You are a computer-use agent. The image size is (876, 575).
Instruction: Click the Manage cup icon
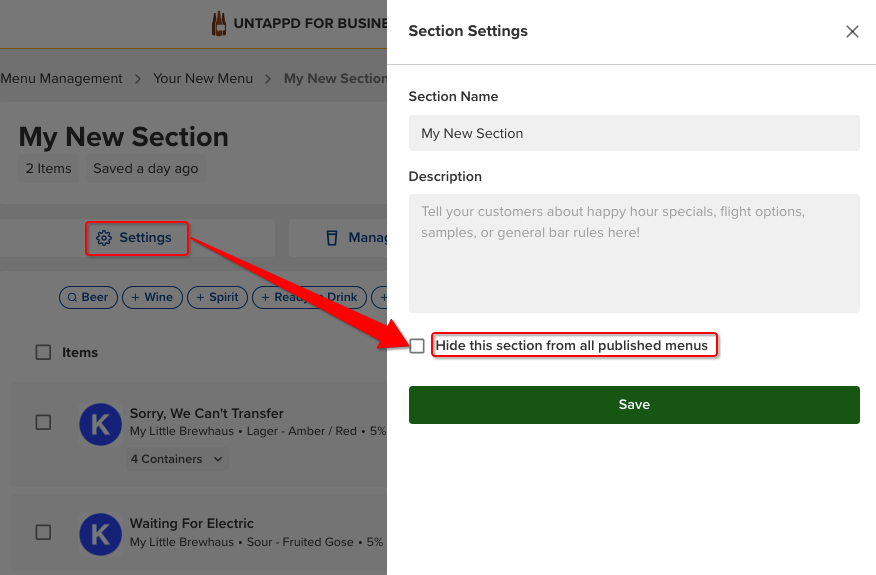332,238
